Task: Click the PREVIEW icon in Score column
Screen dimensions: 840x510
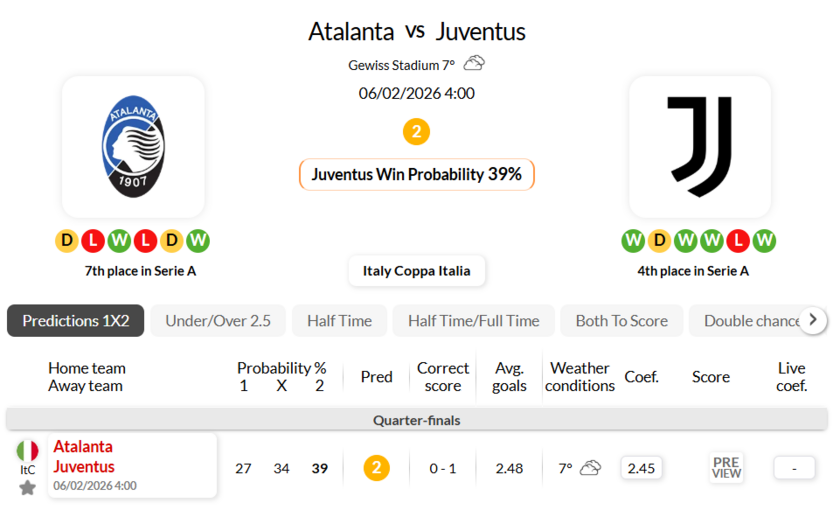Action: click(x=726, y=468)
